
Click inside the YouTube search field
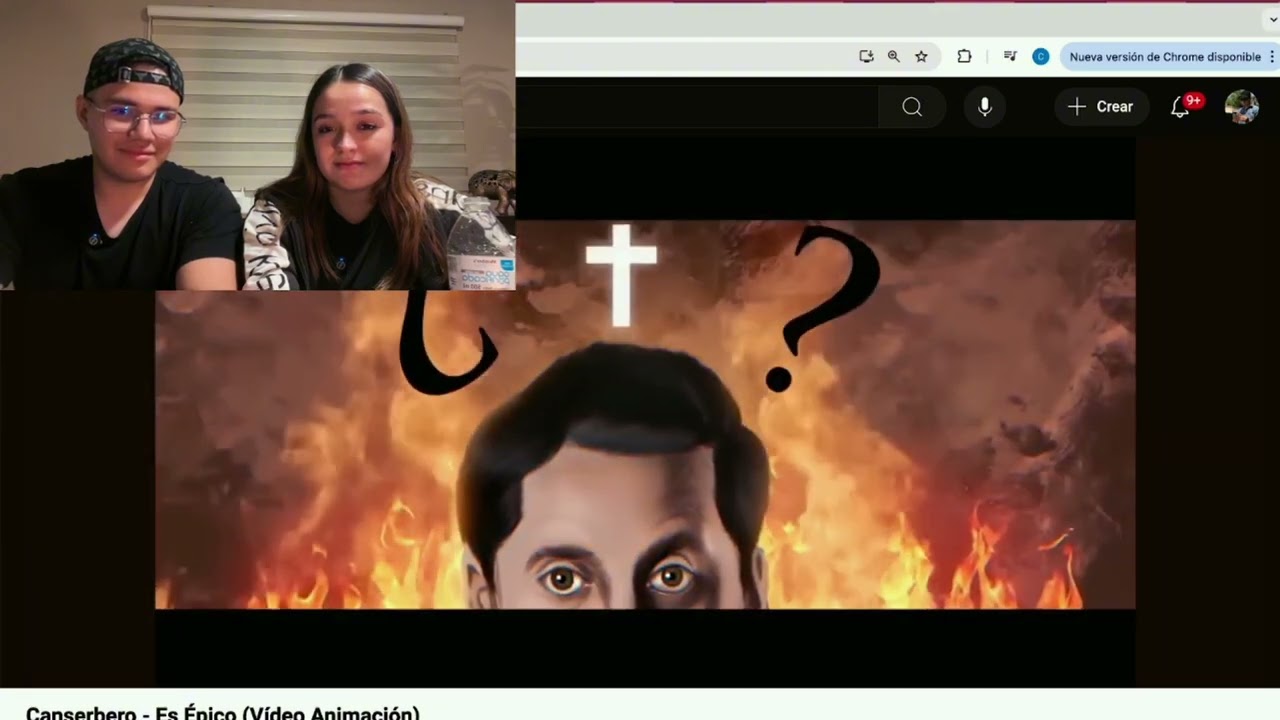697,107
